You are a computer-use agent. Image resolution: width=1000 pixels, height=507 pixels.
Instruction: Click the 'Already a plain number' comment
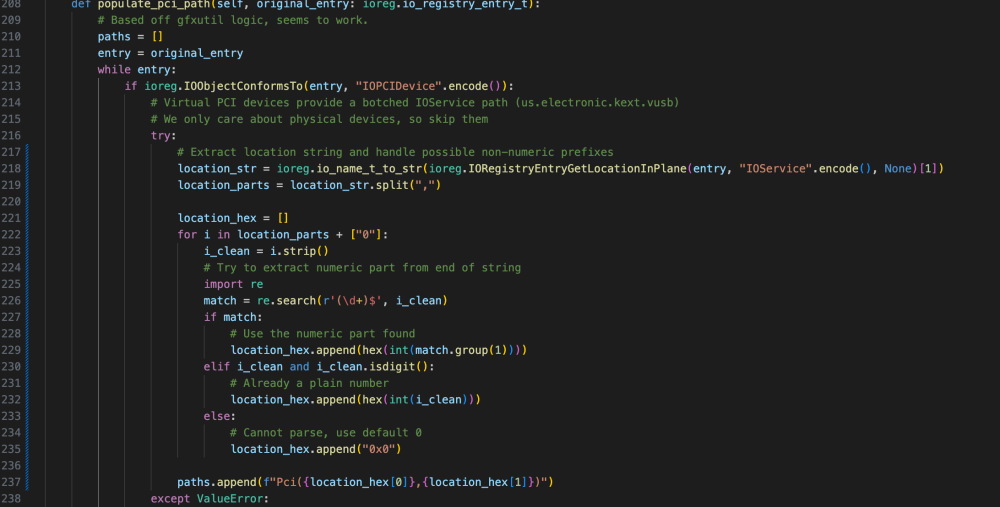[x=309, y=383]
